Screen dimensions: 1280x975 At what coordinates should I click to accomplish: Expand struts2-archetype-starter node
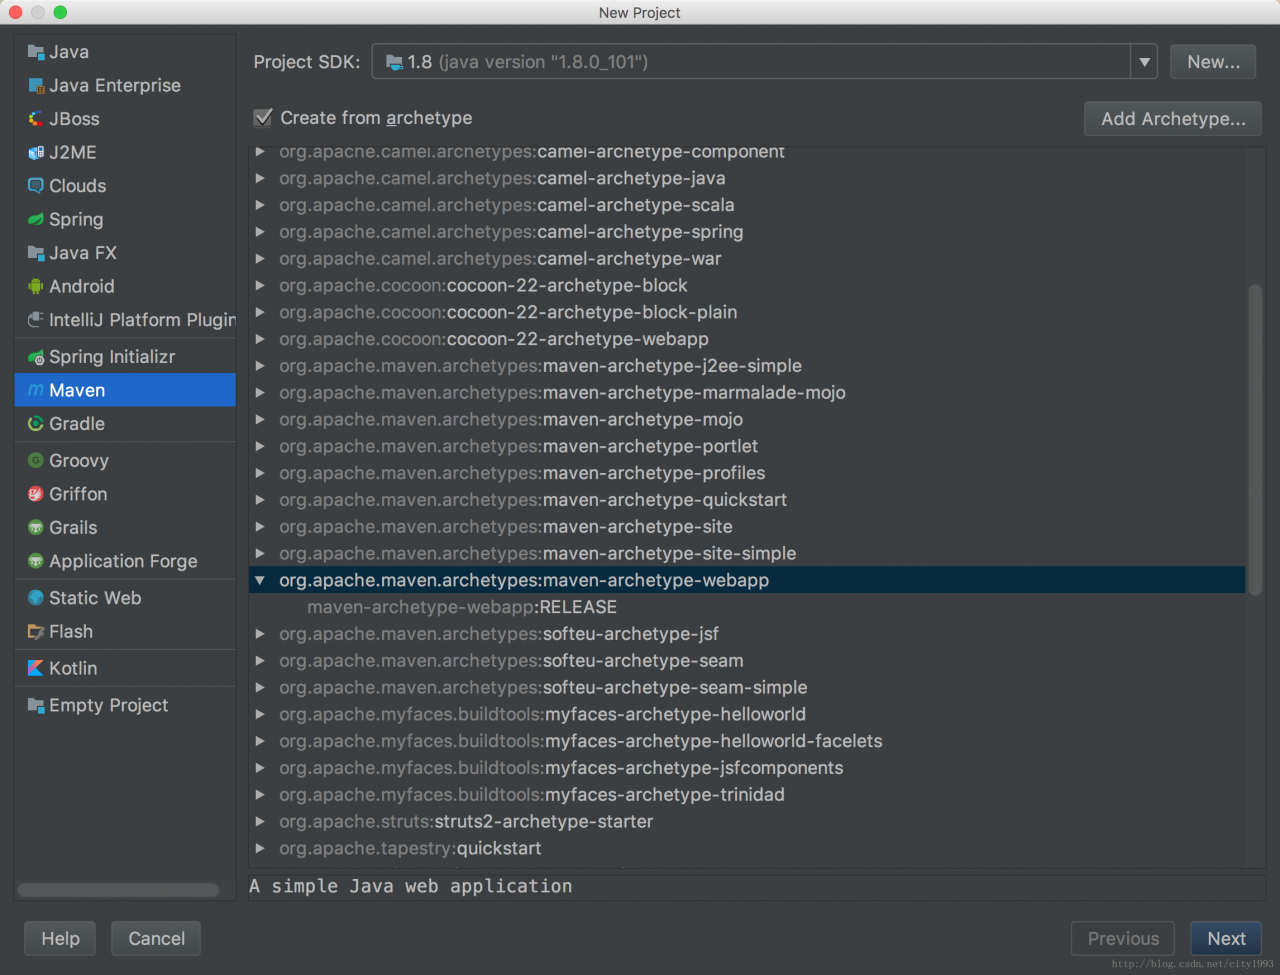pos(260,821)
